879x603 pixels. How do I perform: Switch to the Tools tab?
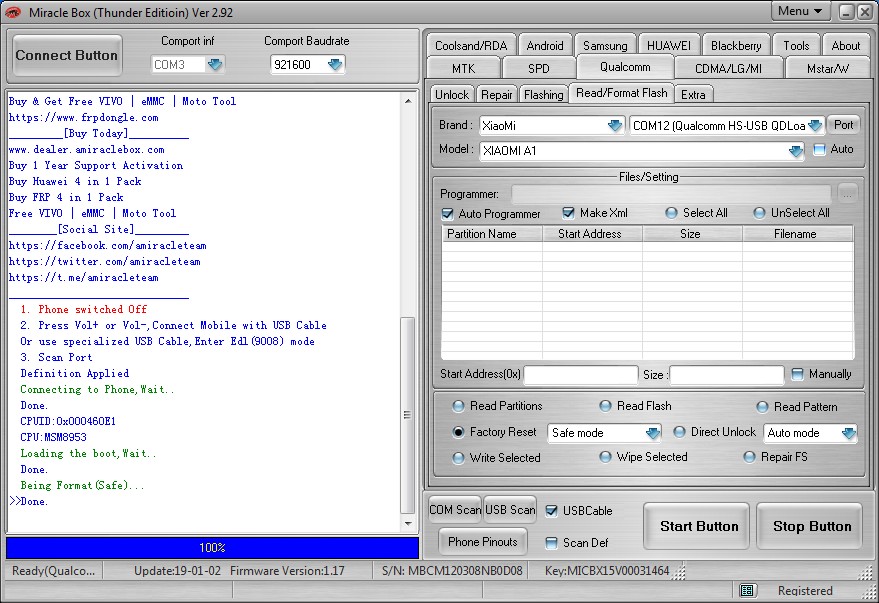tap(796, 45)
